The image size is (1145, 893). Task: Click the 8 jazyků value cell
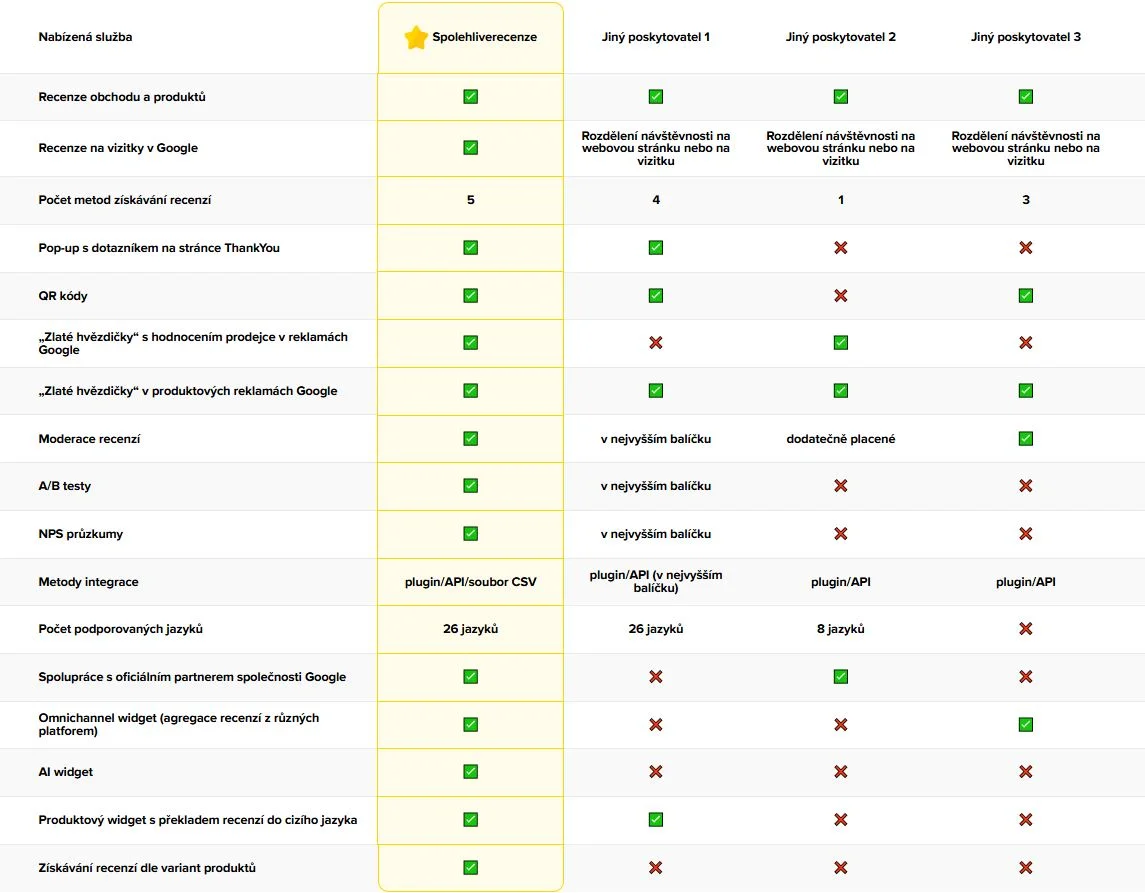841,629
